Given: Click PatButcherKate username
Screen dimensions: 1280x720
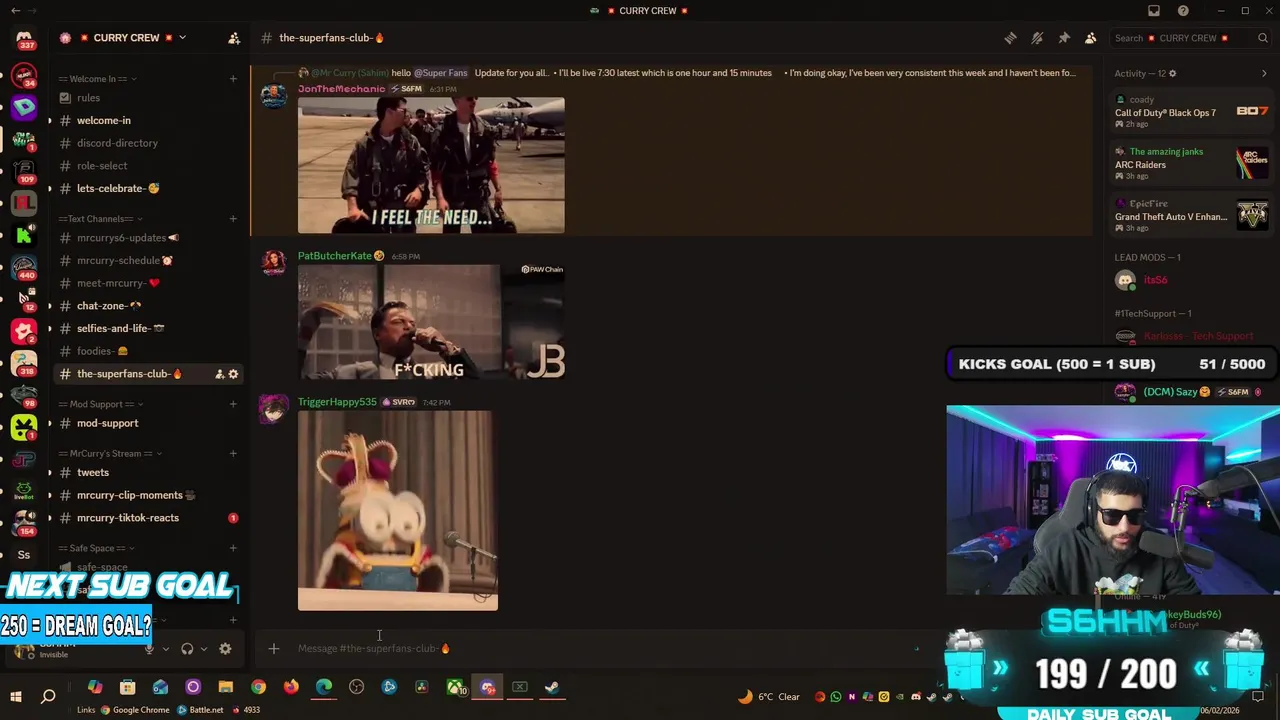Looking at the screenshot, I should coord(335,256).
